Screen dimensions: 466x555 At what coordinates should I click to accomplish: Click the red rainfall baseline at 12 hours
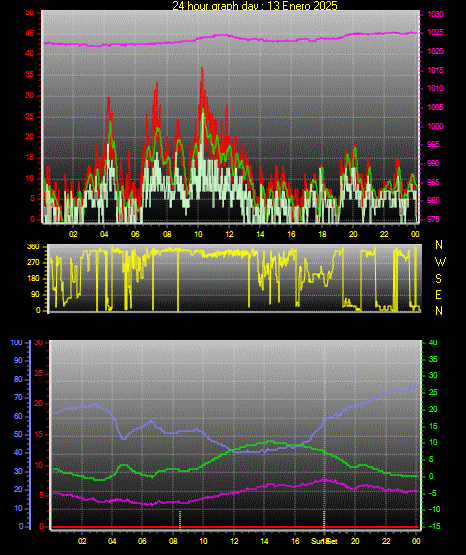tap(234, 527)
